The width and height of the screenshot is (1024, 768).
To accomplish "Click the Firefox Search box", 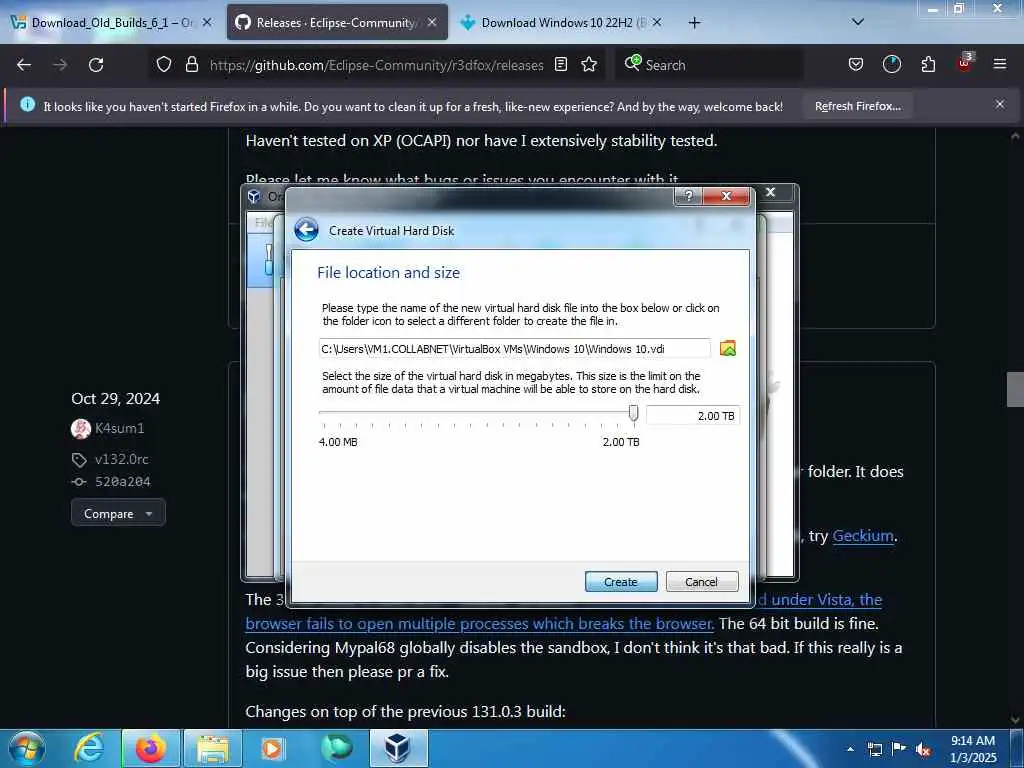I will tap(709, 65).
